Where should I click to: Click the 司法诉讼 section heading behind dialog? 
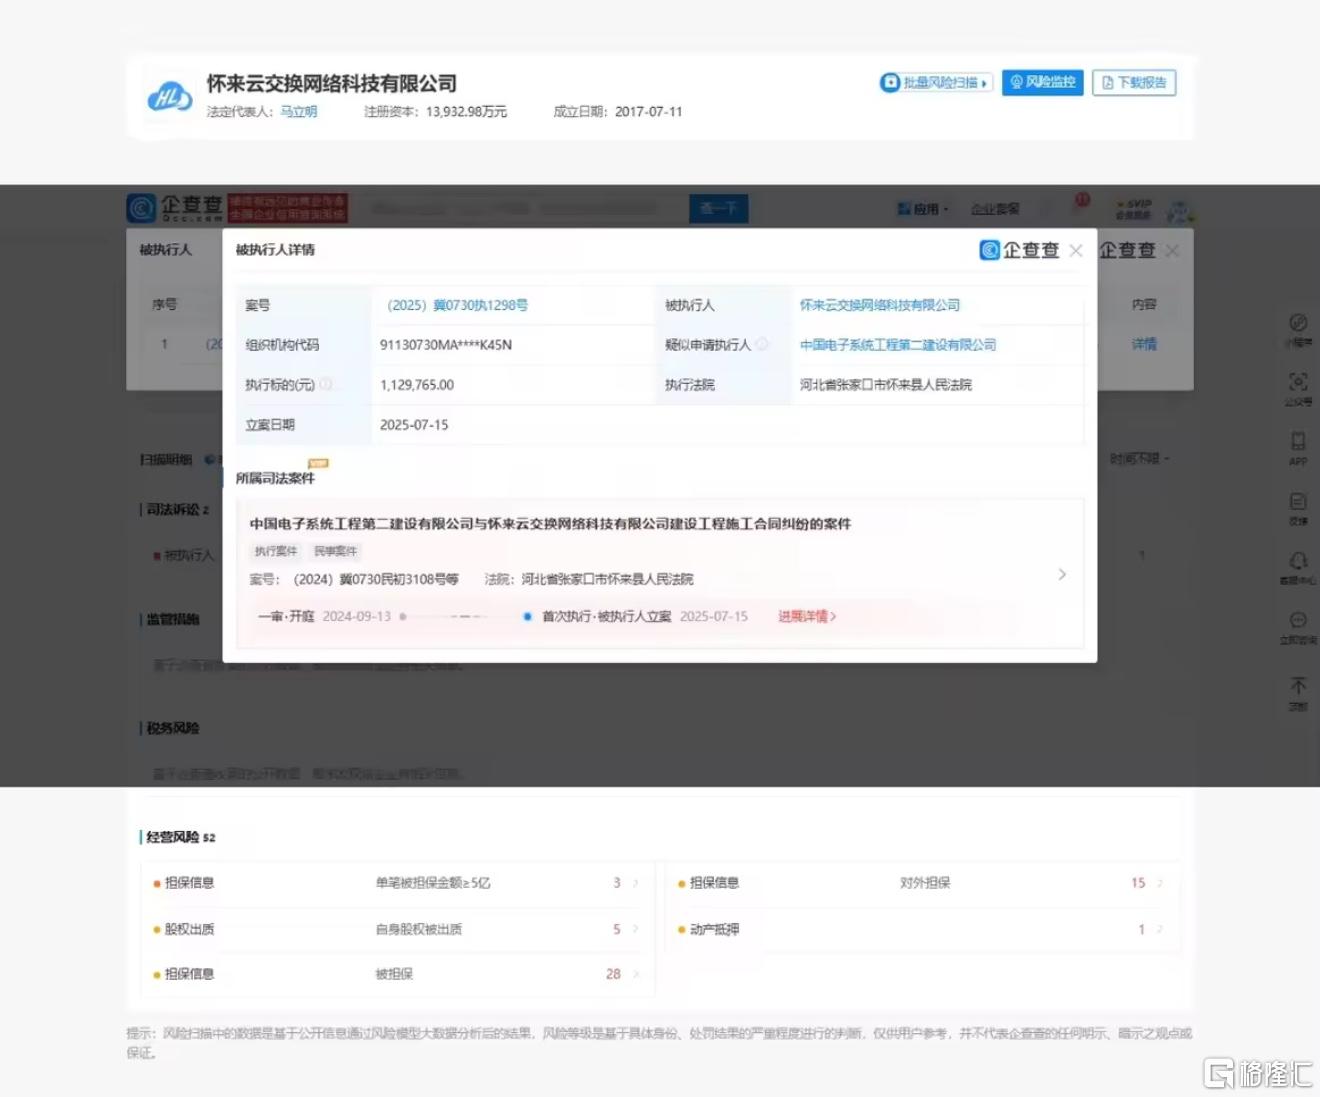(177, 510)
